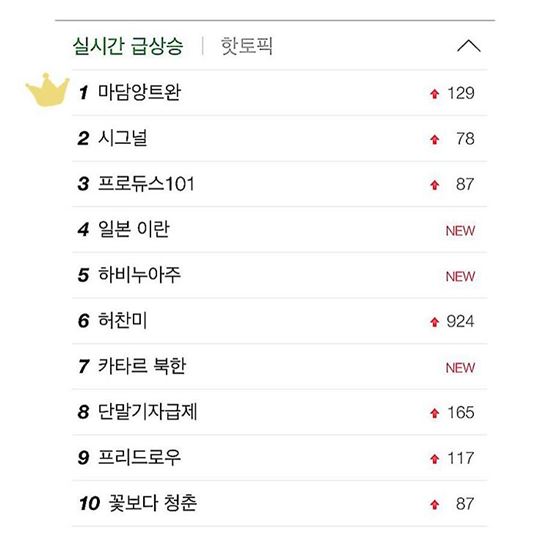The height and width of the screenshot is (550, 550).
Task: Click red up arrow beside 165
Action: 435,413
